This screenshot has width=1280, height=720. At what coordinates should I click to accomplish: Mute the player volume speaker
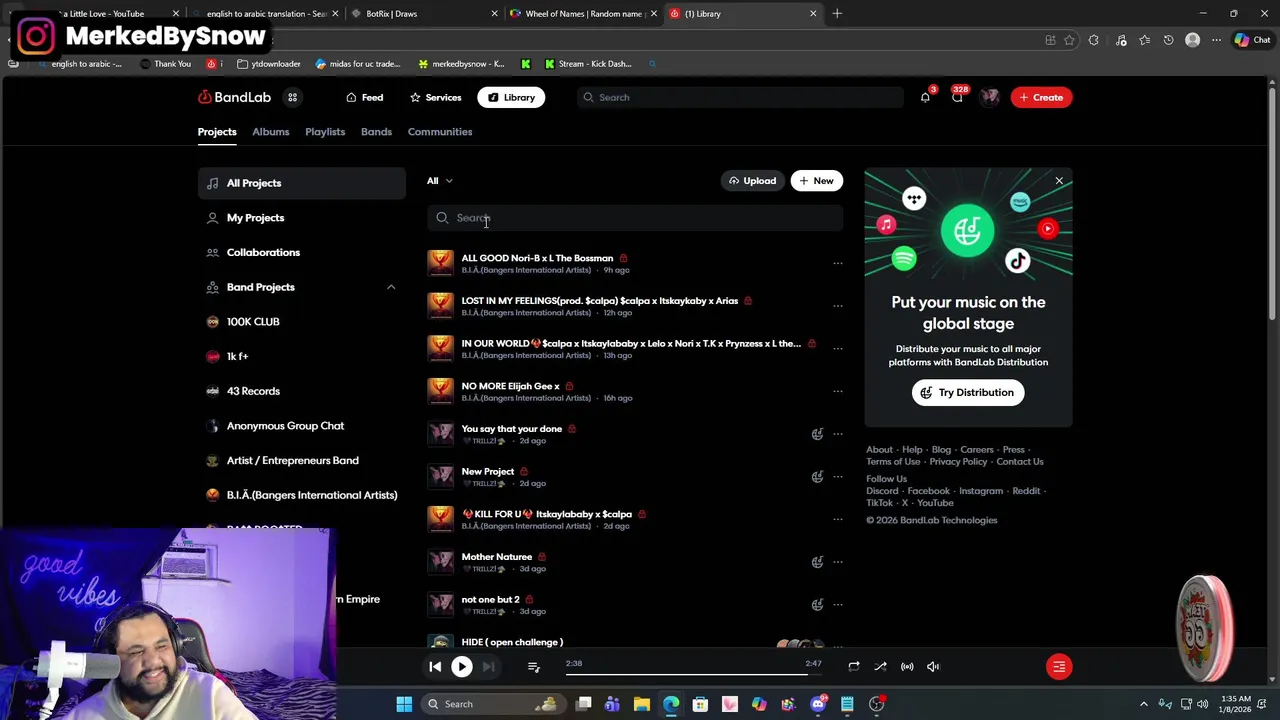click(x=933, y=667)
